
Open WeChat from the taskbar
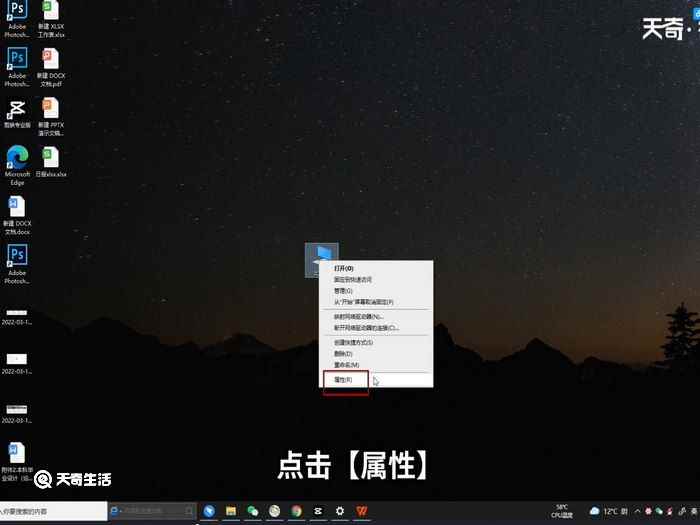tap(253, 511)
